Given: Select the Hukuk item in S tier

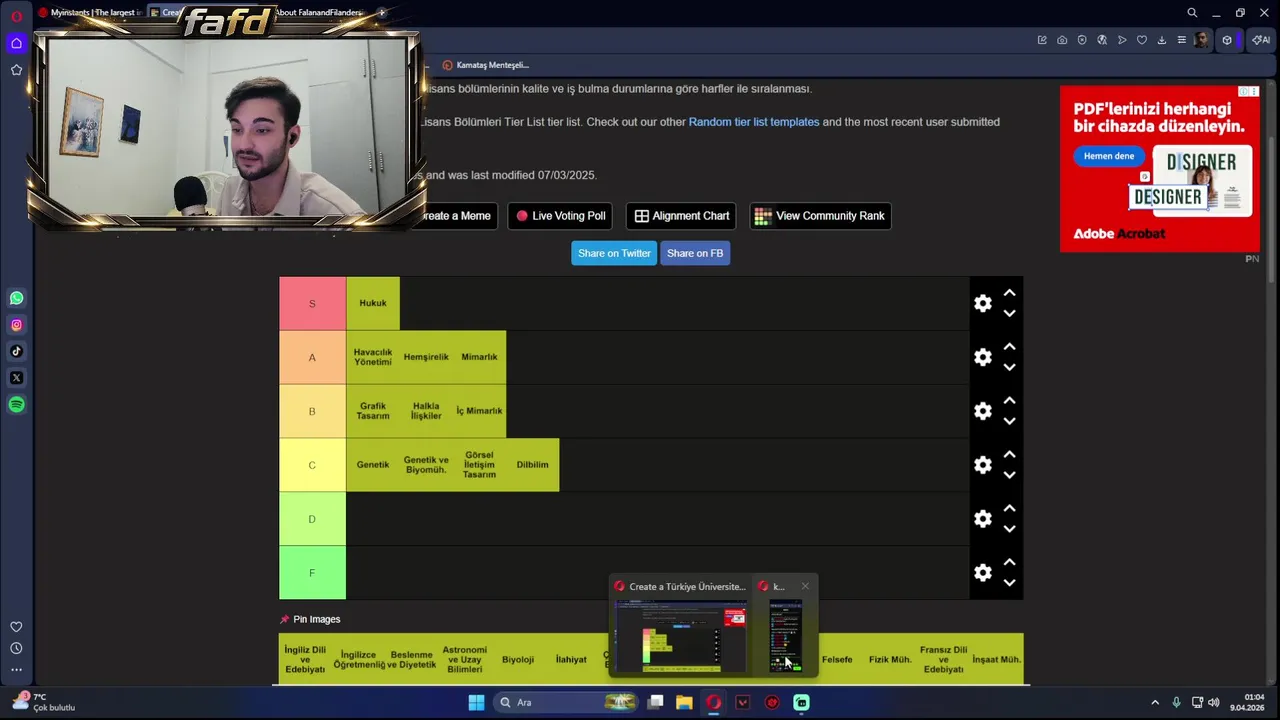Looking at the screenshot, I should pos(373,303).
